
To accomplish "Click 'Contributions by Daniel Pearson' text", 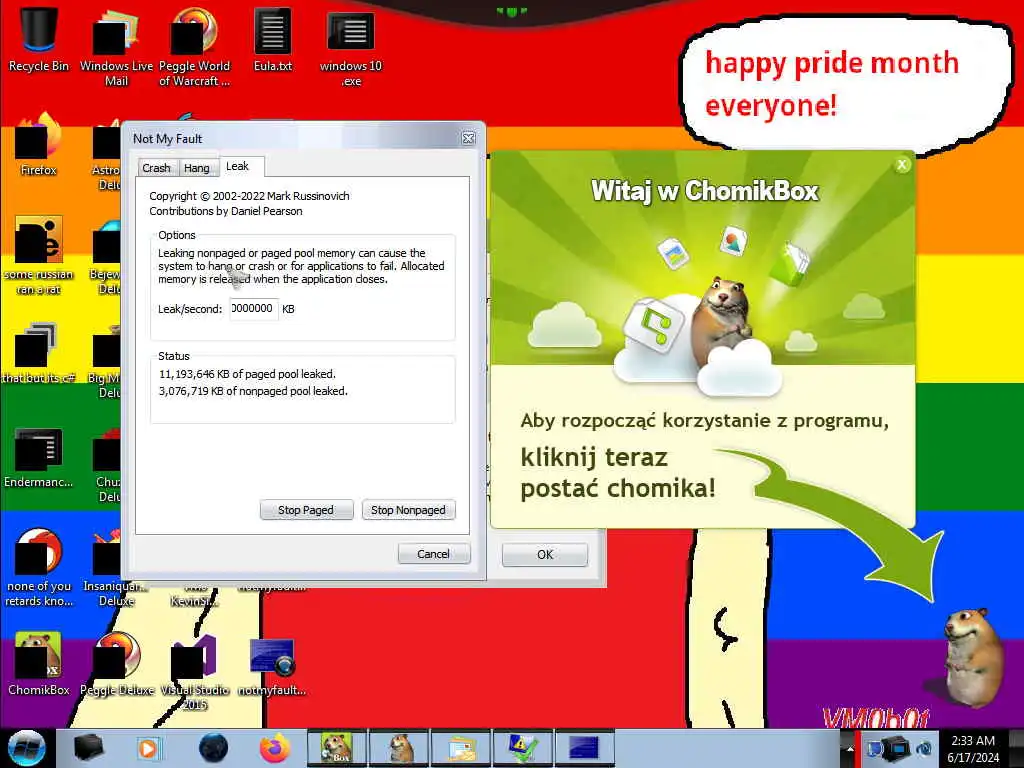I will [x=226, y=211].
